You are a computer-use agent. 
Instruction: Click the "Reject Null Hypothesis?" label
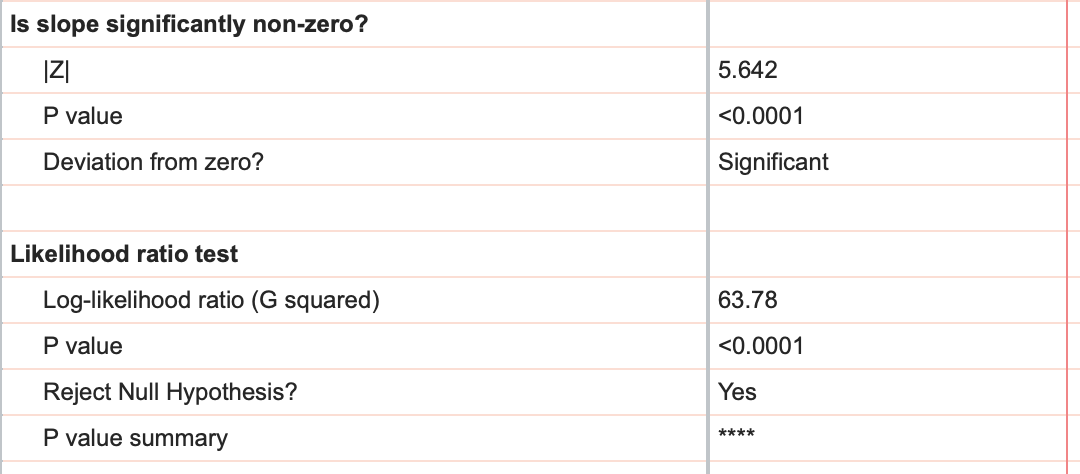click(x=170, y=392)
